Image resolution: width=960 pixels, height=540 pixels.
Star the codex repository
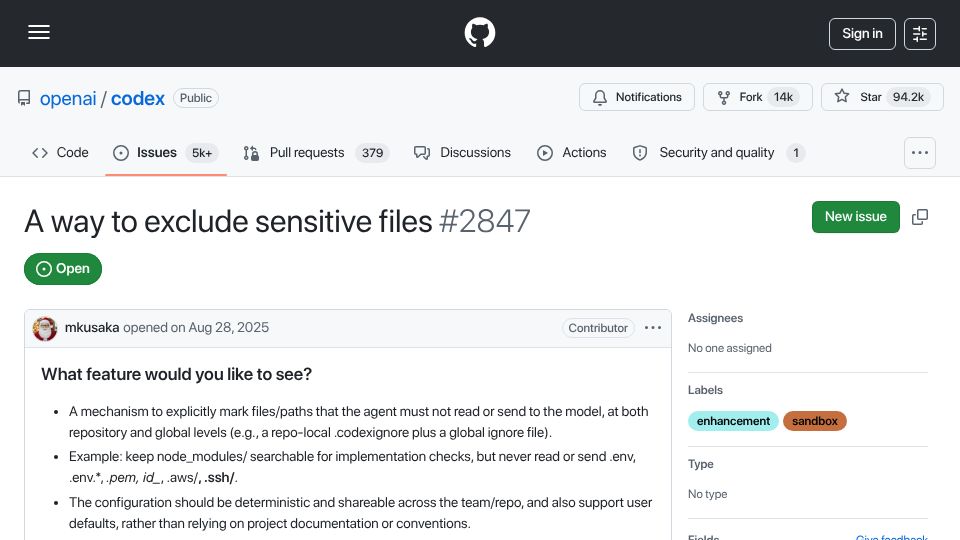click(882, 97)
